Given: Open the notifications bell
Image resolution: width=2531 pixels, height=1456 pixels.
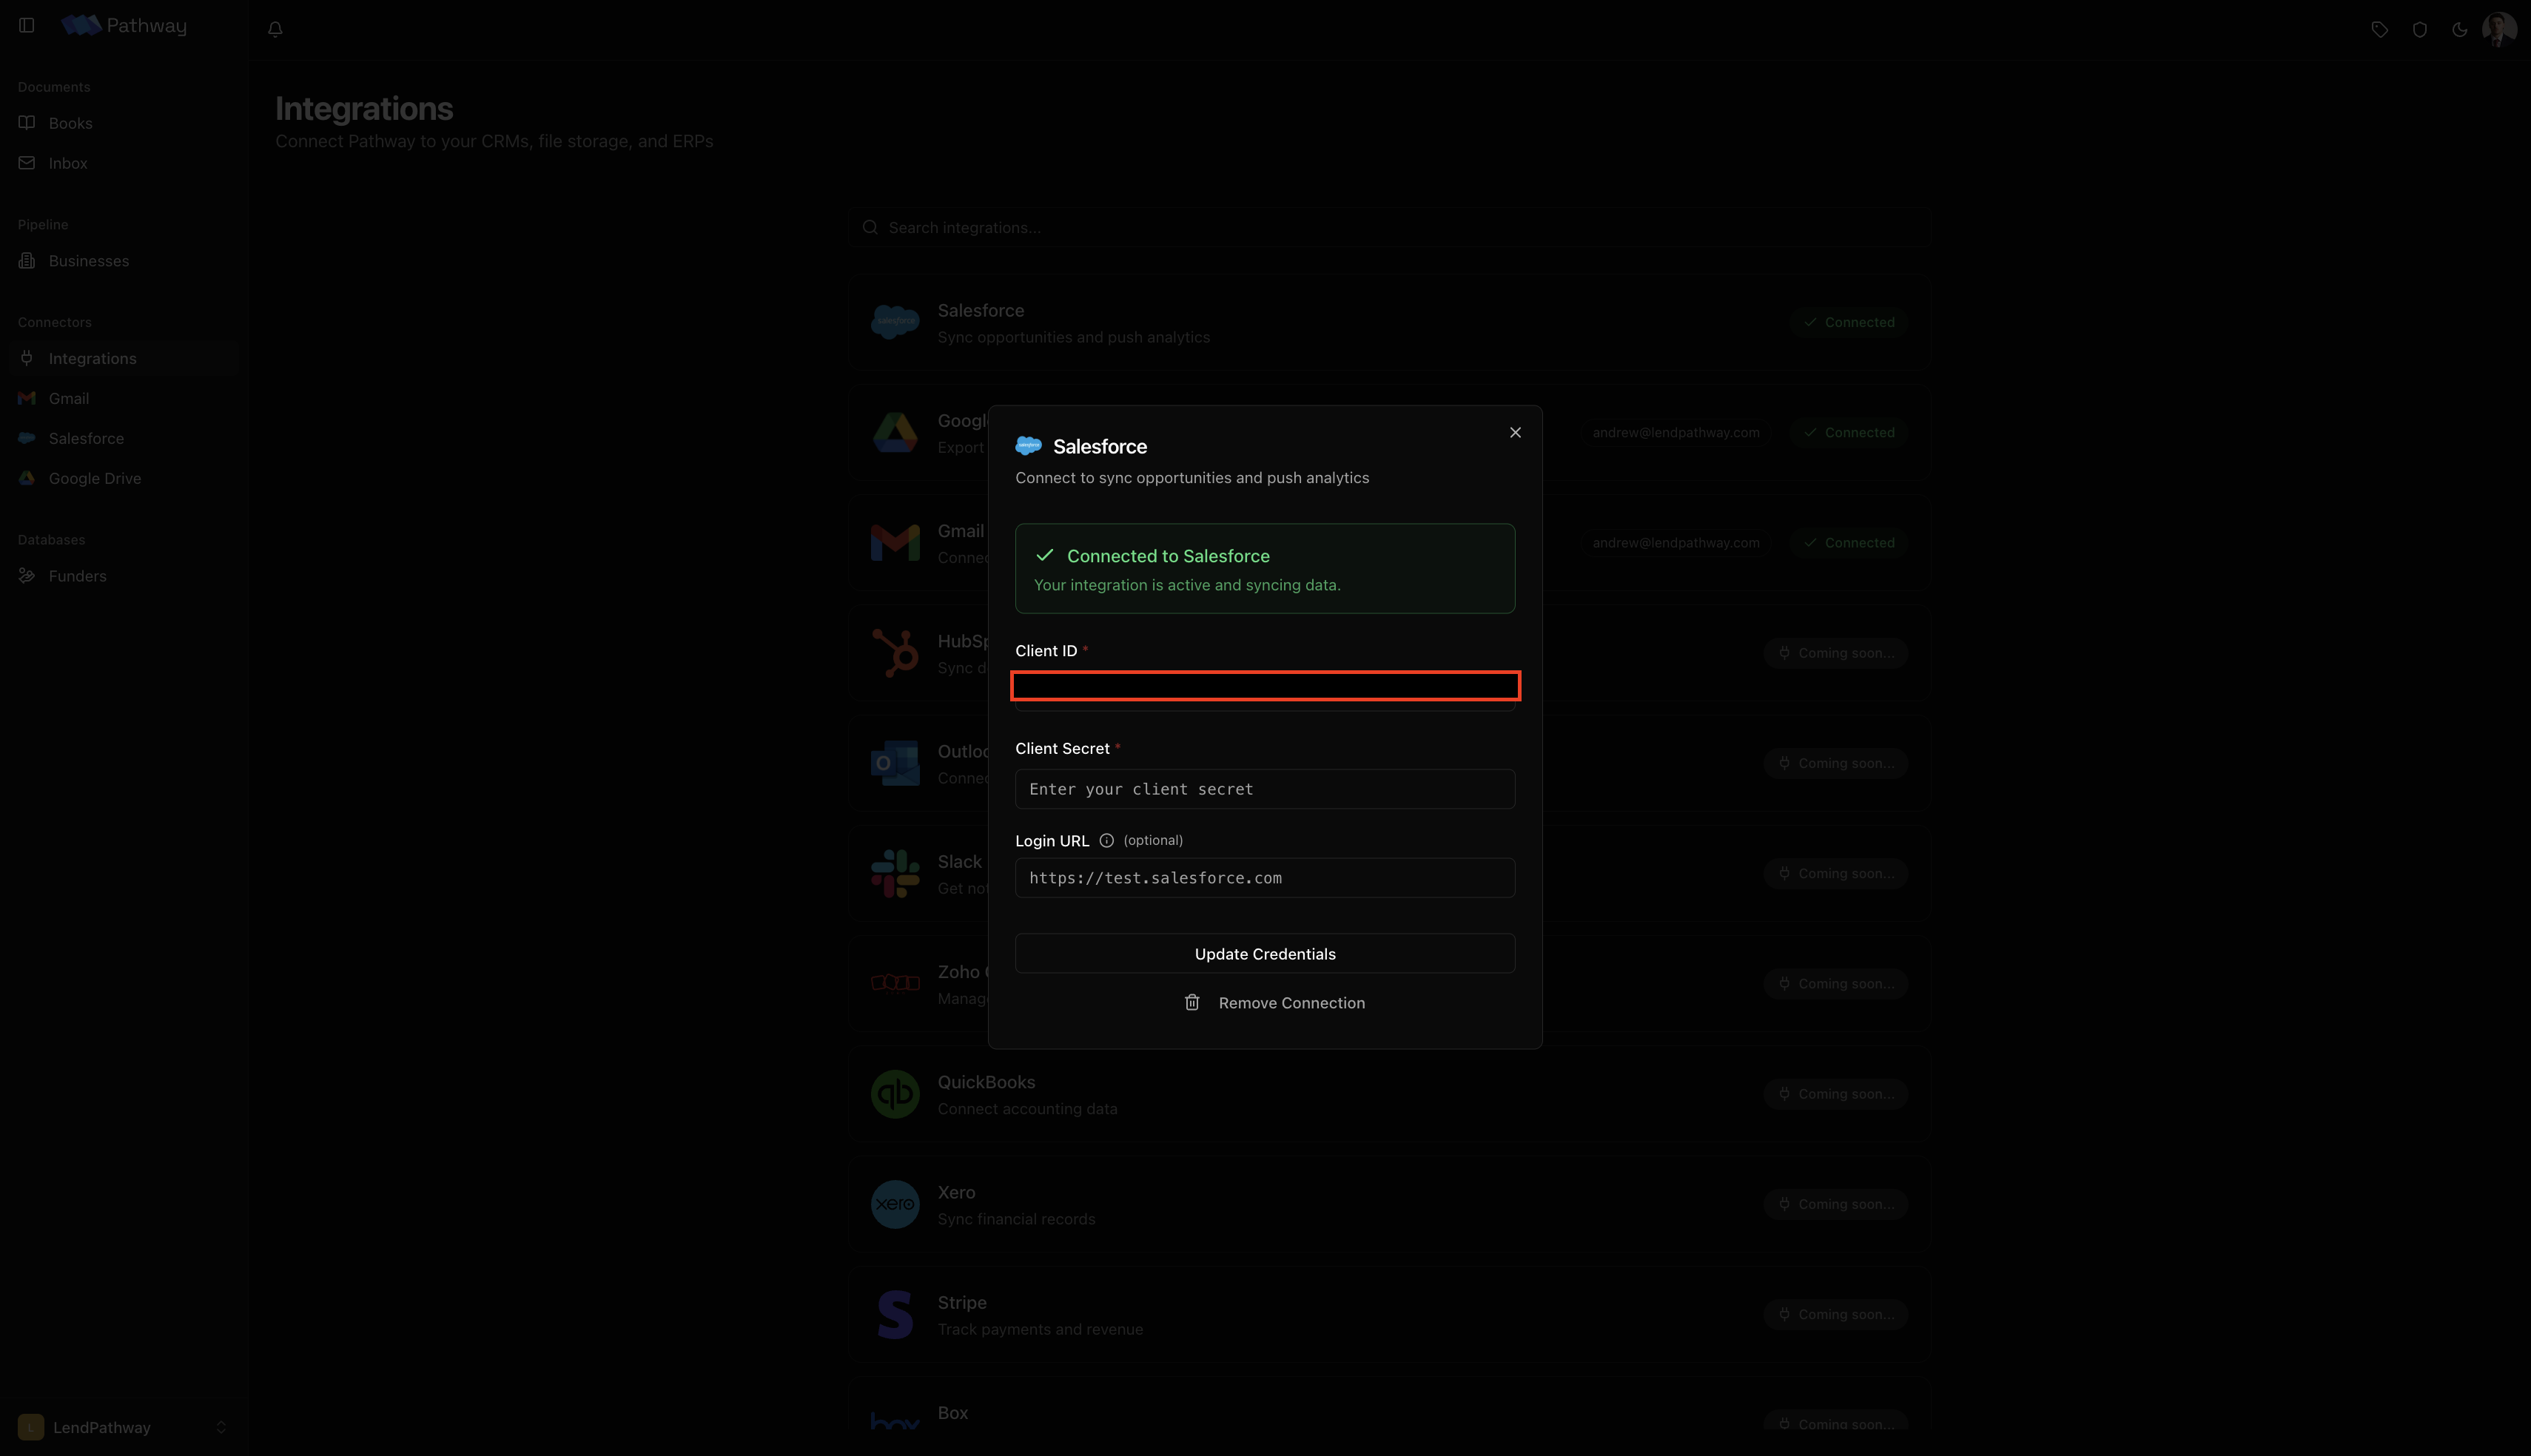Looking at the screenshot, I should 275,29.
